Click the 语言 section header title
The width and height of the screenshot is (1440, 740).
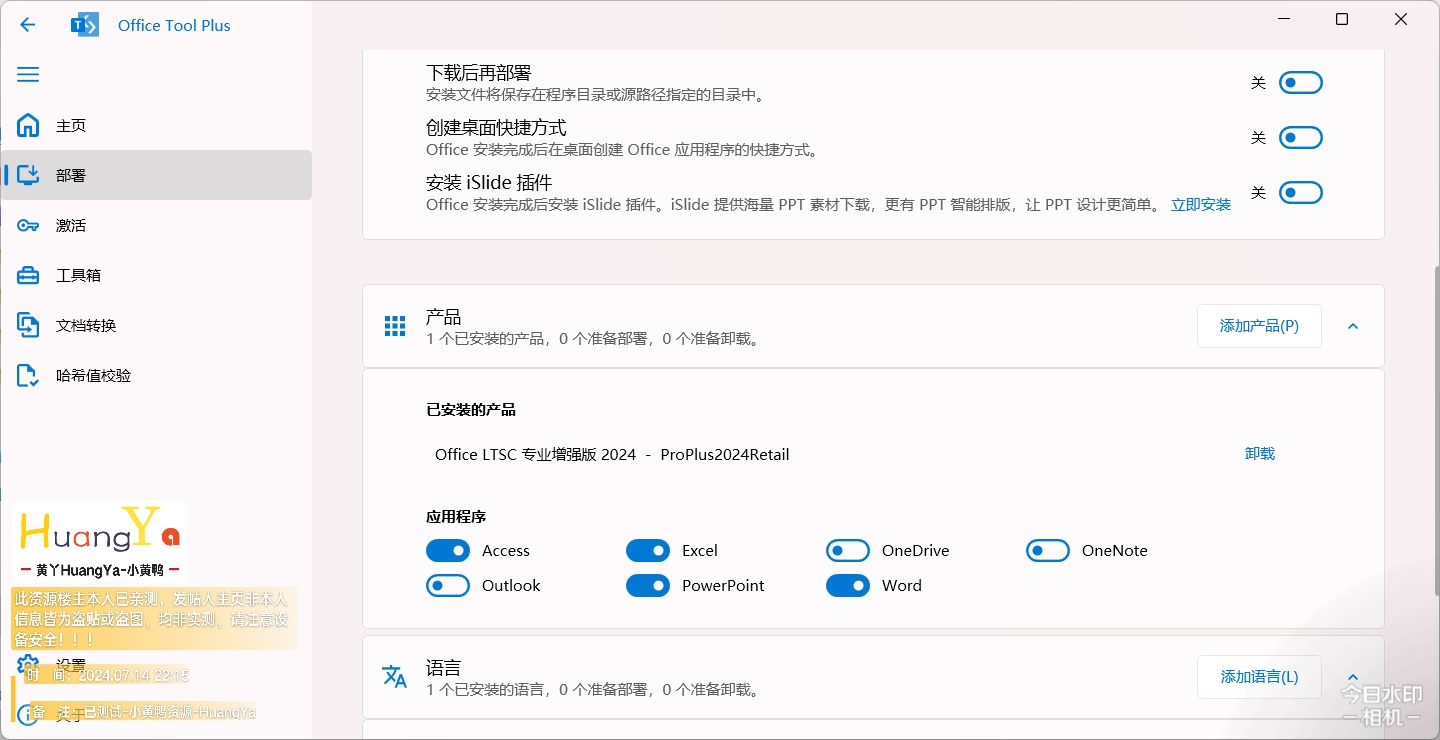[x=444, y=668]
